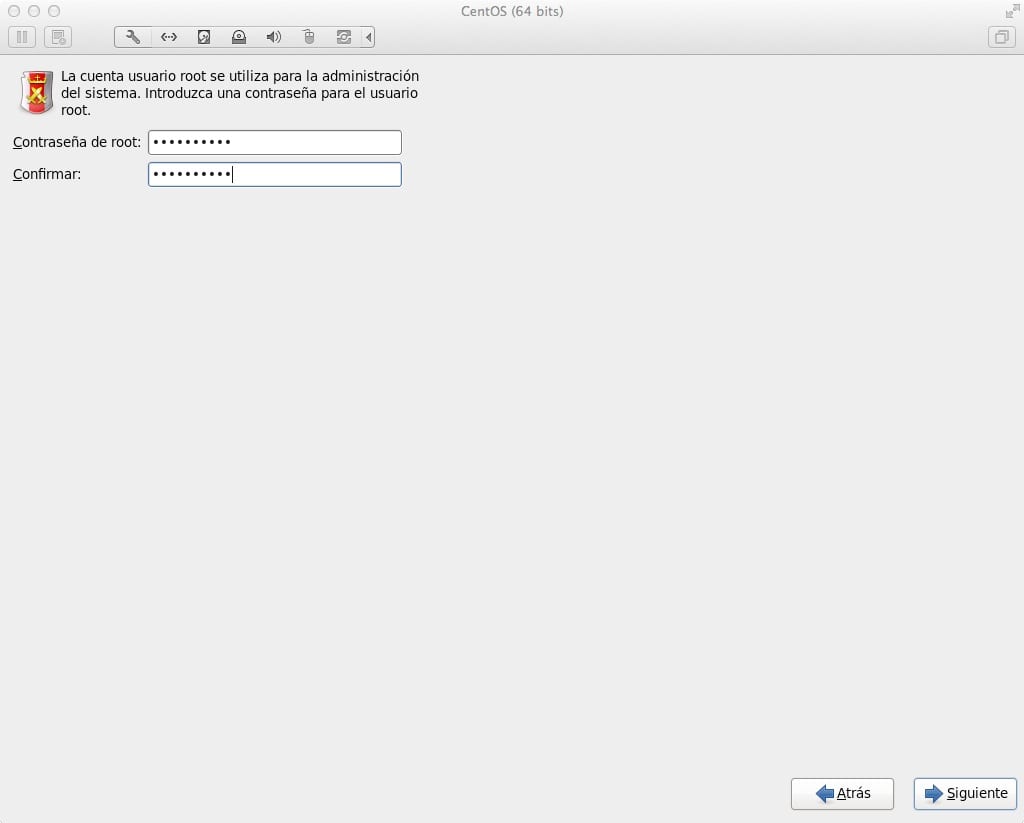Click the snapshot button in toolbar

(x=58, y=37)
